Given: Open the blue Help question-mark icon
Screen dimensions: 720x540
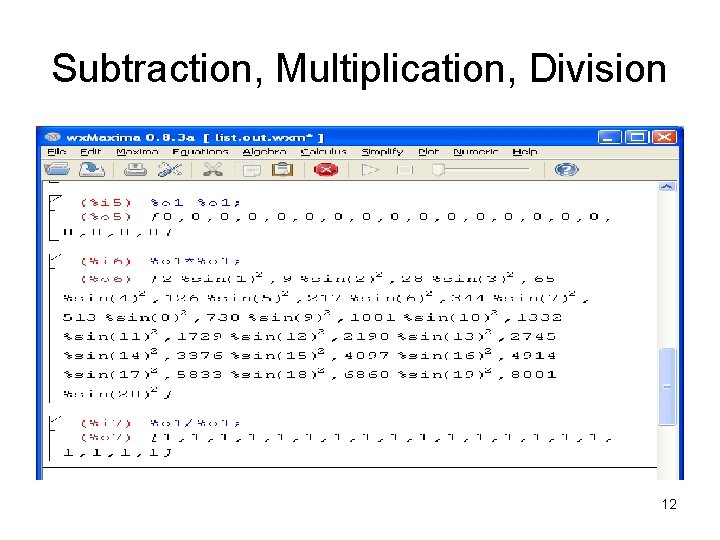Looking at the screenshot, I should (567, 170).
